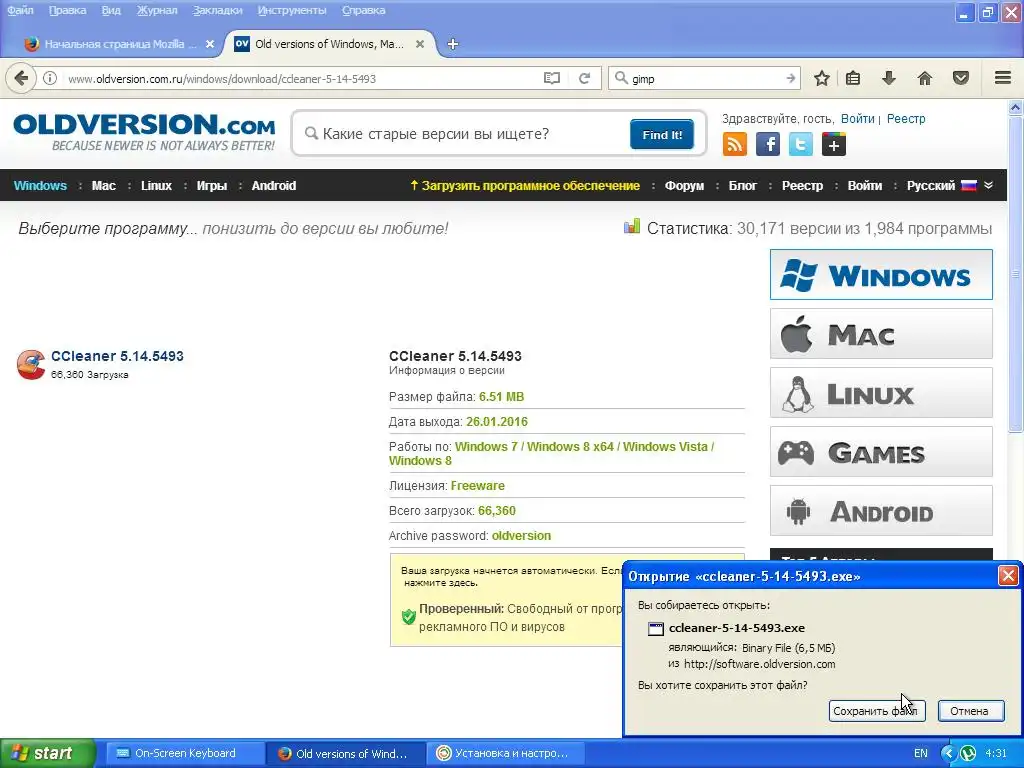
Task: Click the search go arrow next to gimp
Action: [x=791, y=78]
